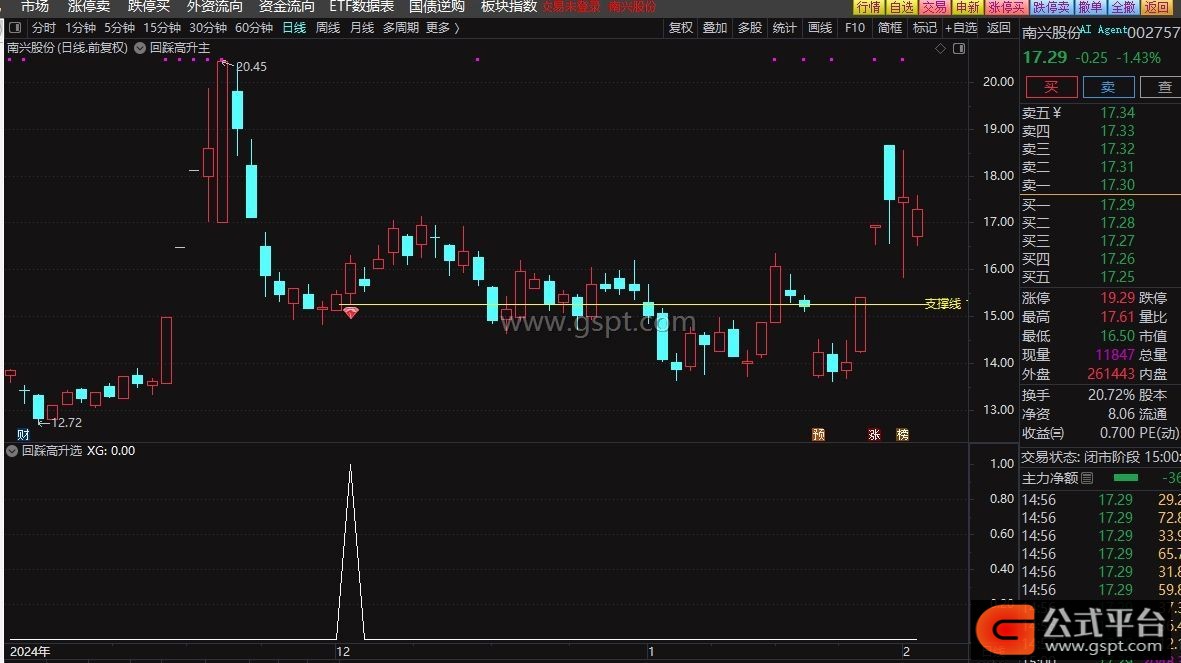Click the blue 撤单 cancel order button
Screen dimensions: 1181x663
[x=1090, y=7]
